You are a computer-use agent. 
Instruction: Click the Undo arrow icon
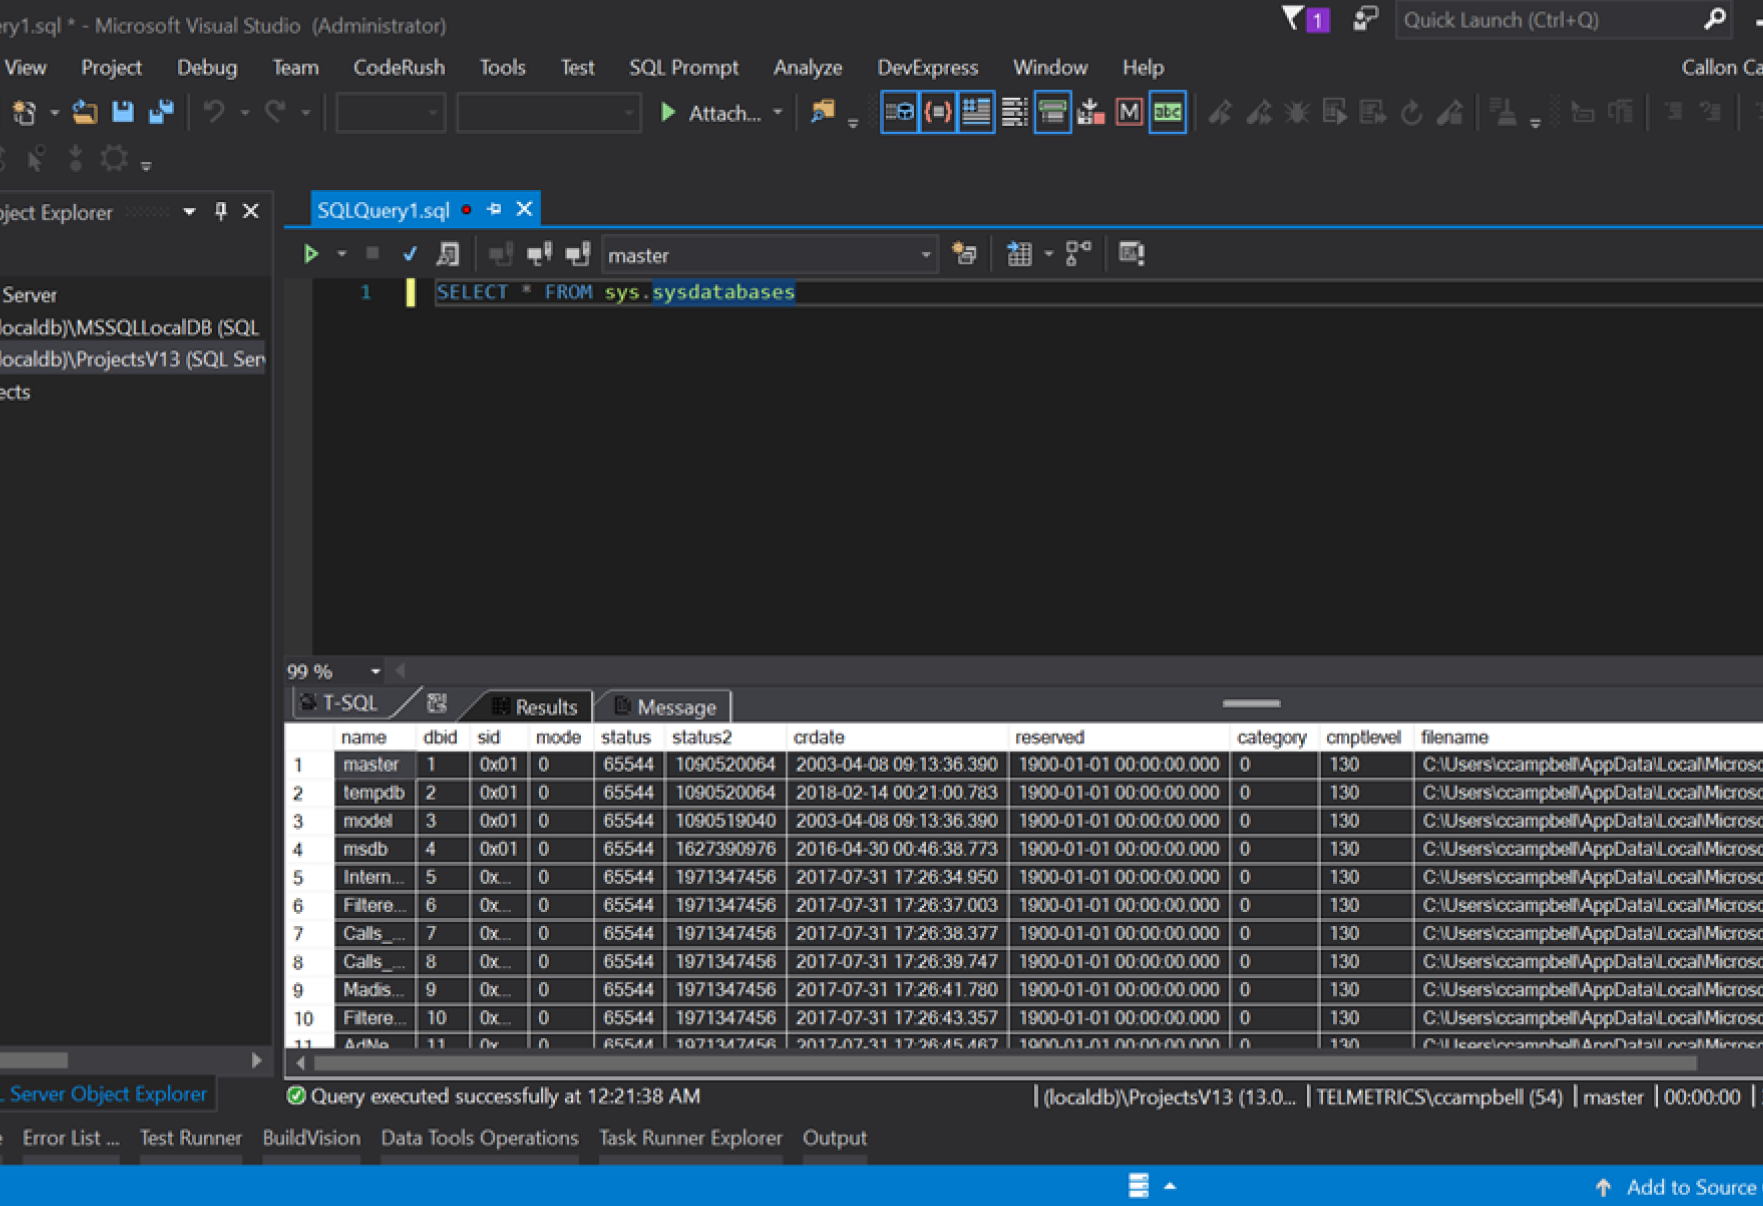213,112
